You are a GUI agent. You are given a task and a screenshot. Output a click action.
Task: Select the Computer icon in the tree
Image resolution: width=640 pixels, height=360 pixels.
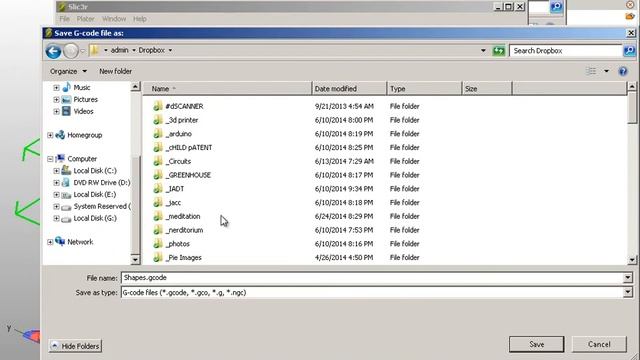coord(60,158)
